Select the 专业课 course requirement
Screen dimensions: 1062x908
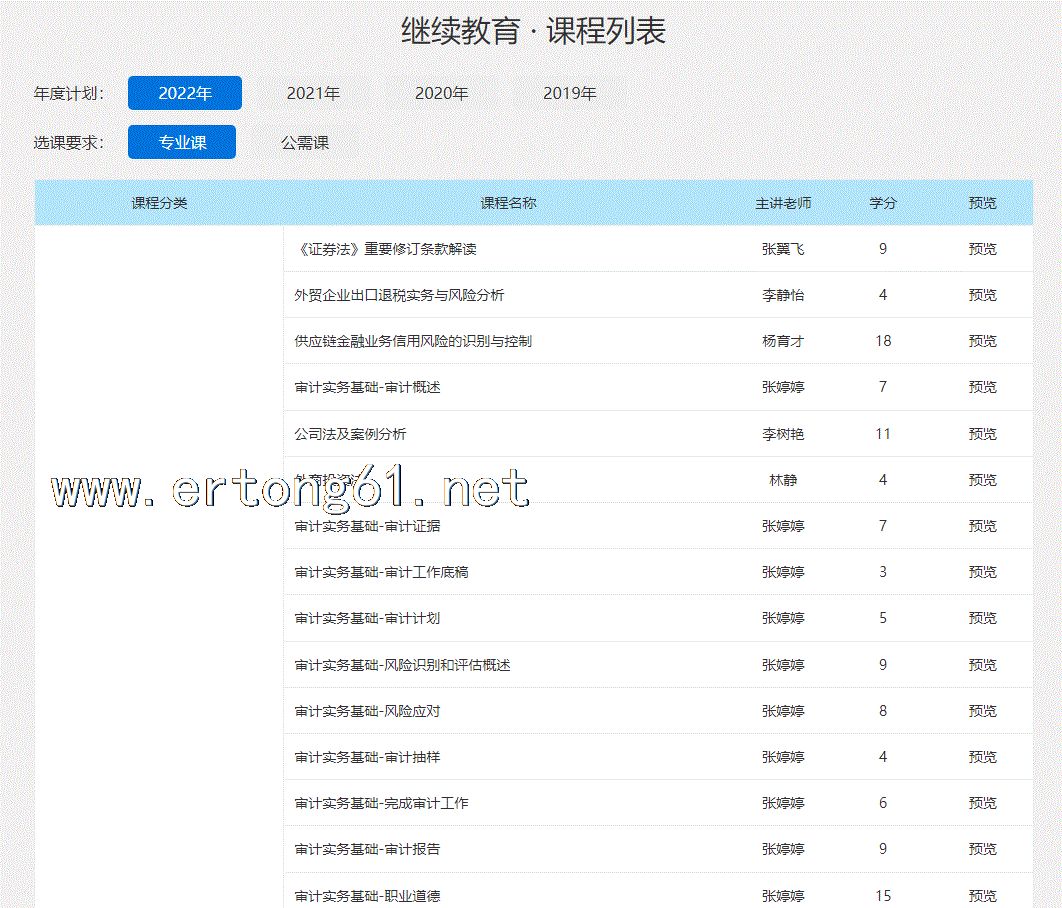pos(182,142)
